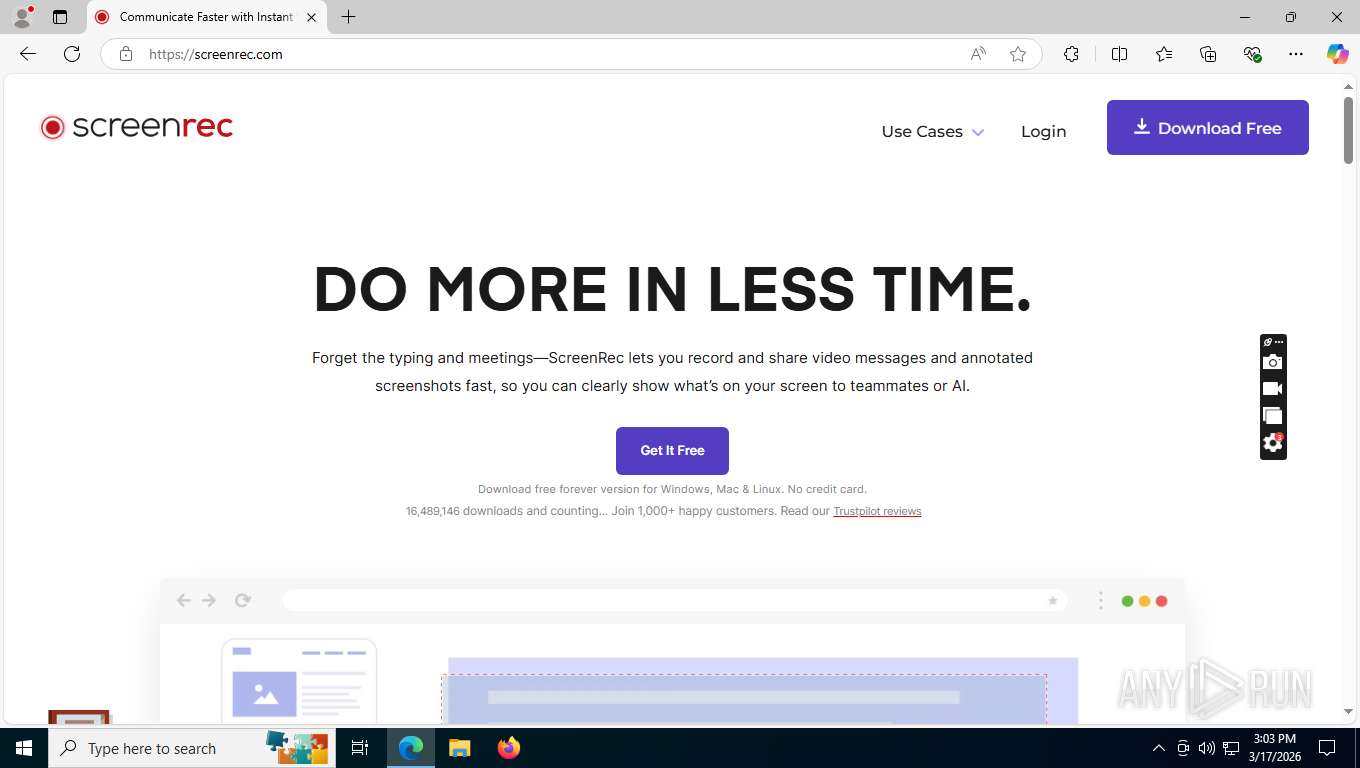Launch Firefox from the taskbar

coord(509,748)
